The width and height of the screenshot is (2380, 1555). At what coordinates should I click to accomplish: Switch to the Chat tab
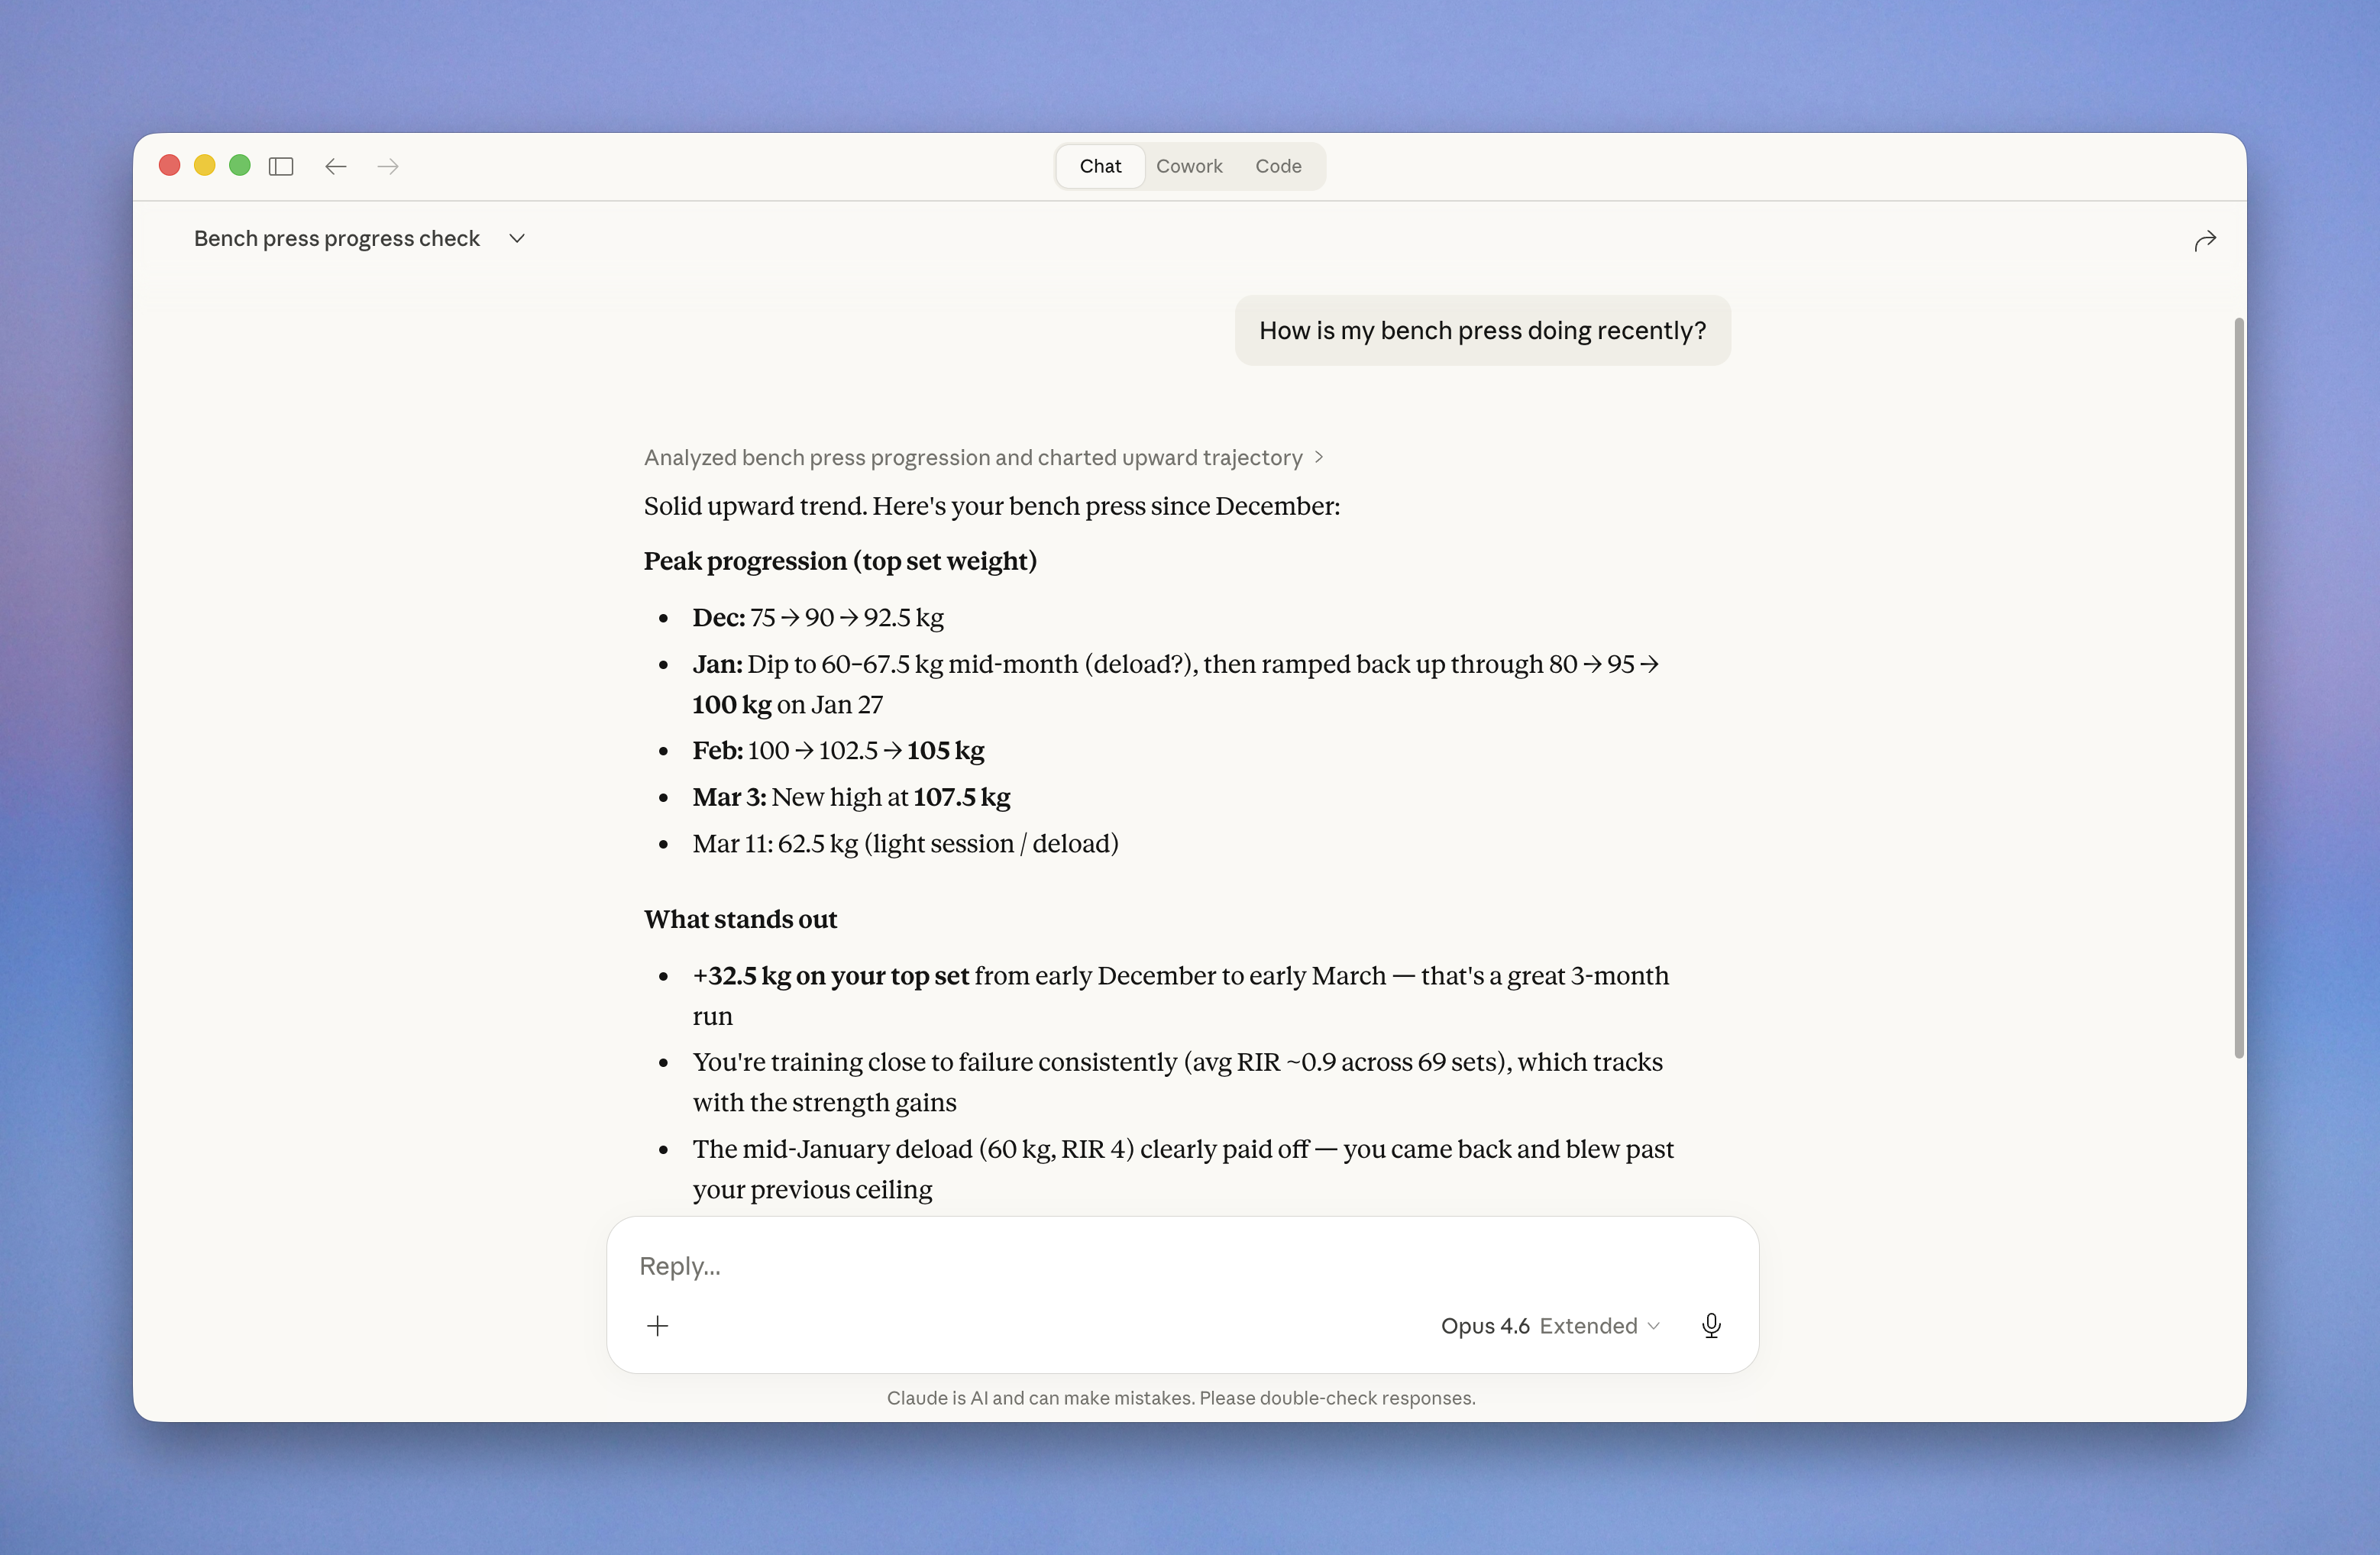pyautogui.click(x=1100, y=166)
